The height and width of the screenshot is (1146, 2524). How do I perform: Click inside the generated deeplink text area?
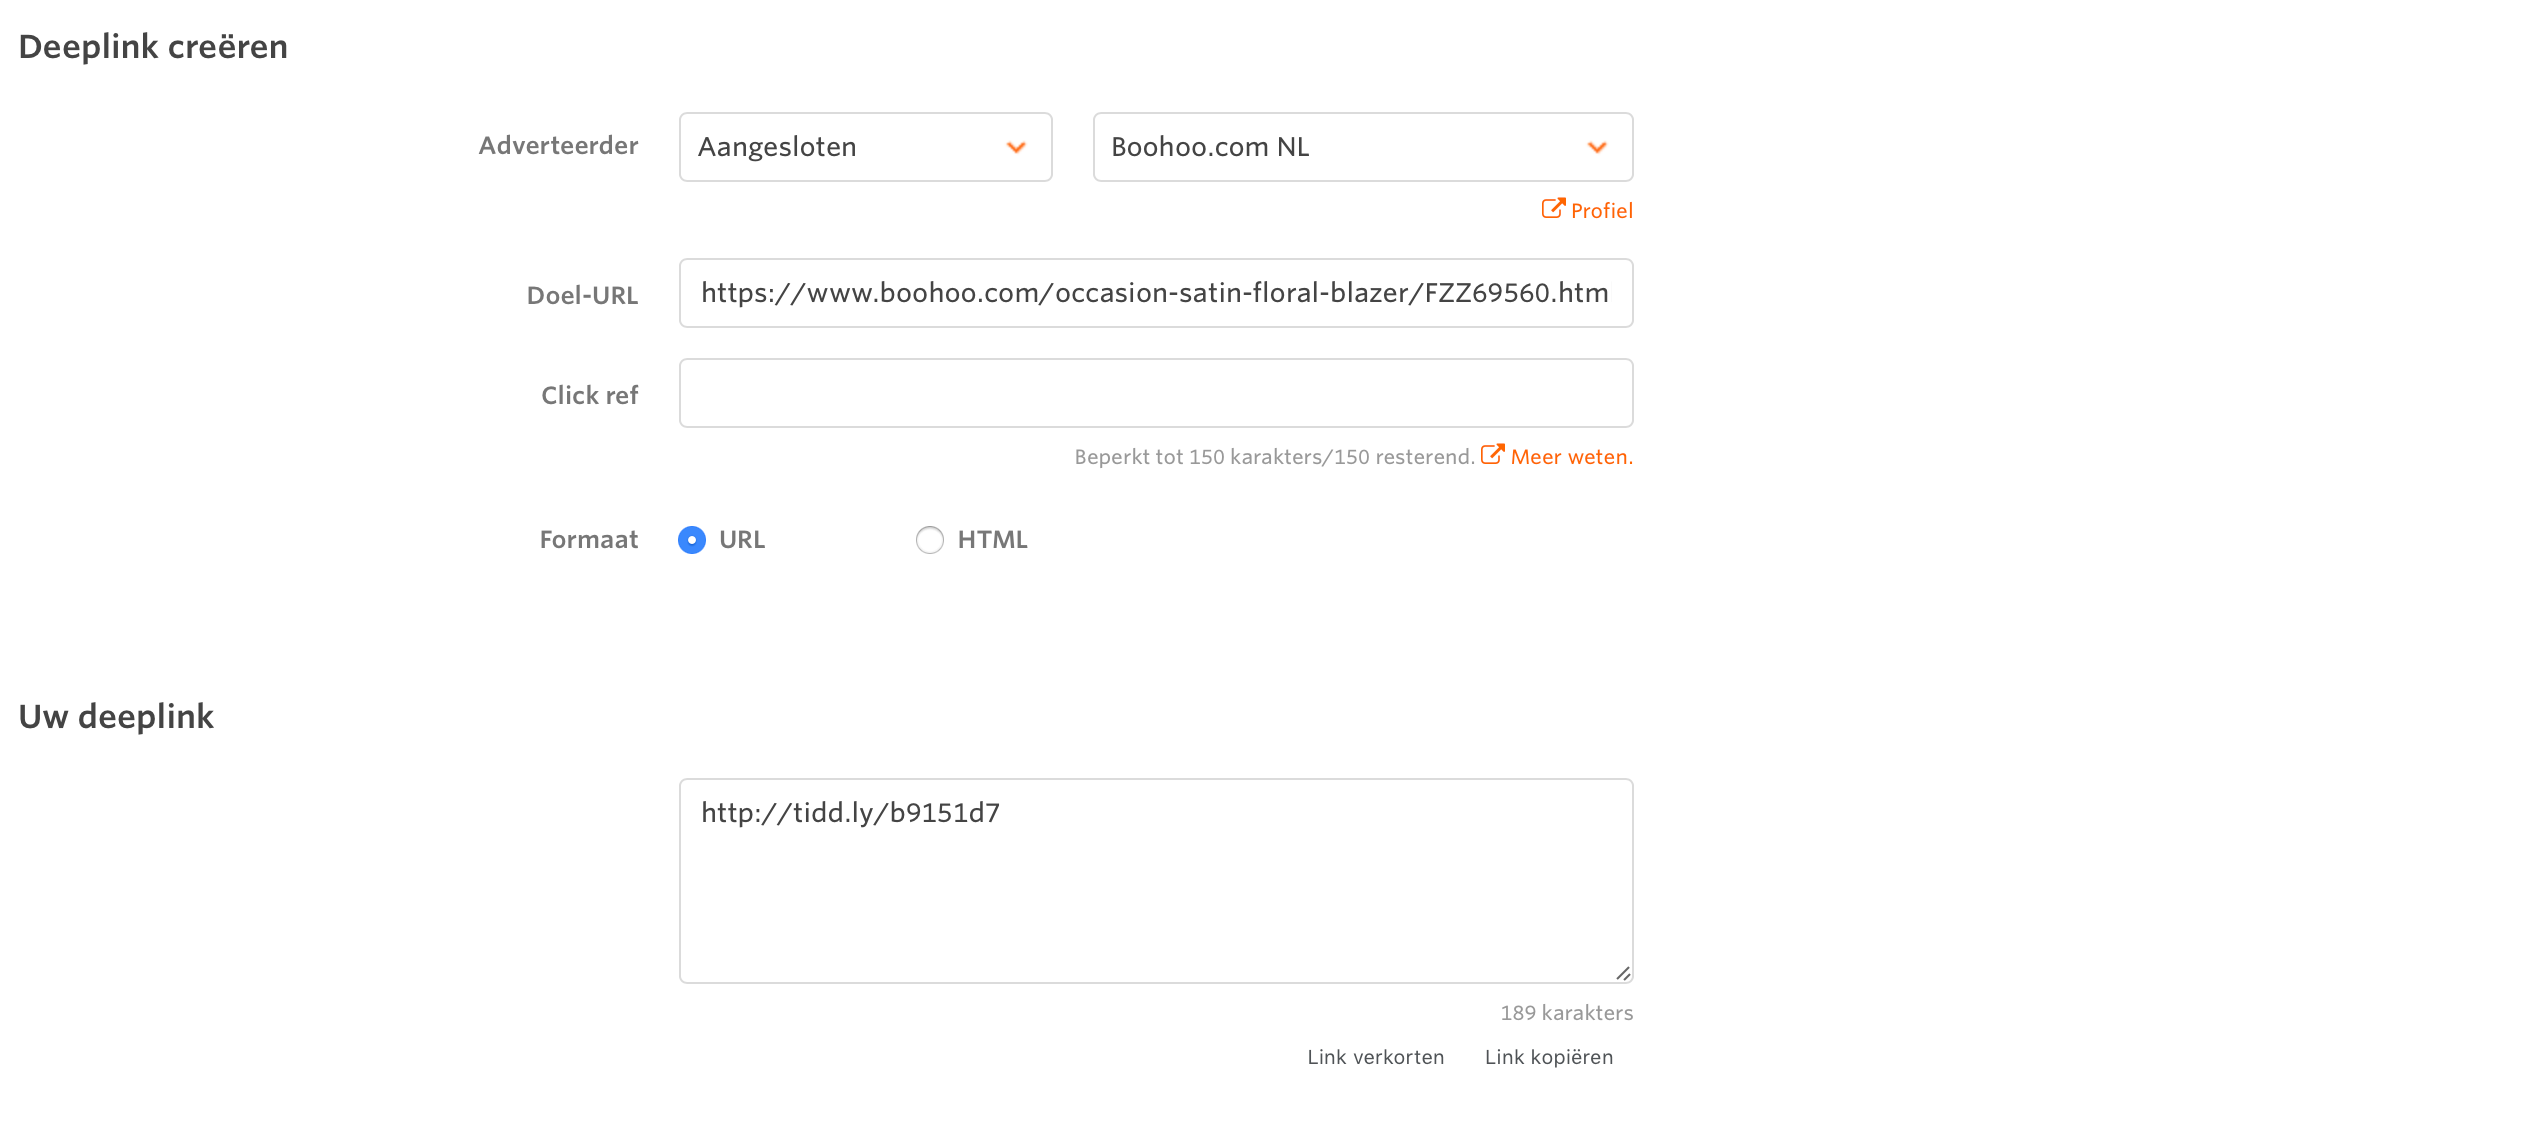click(x=1155, y=880)
